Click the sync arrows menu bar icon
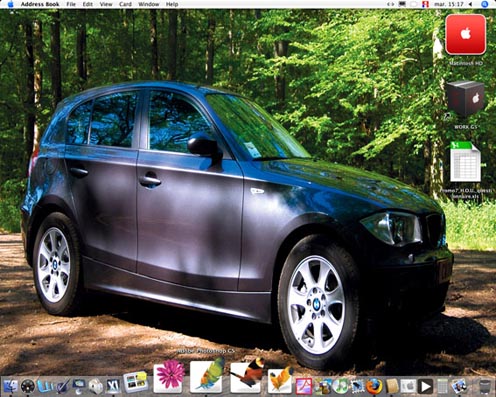The height and width of the screenshot is (397, 496). tap(391, 4)
